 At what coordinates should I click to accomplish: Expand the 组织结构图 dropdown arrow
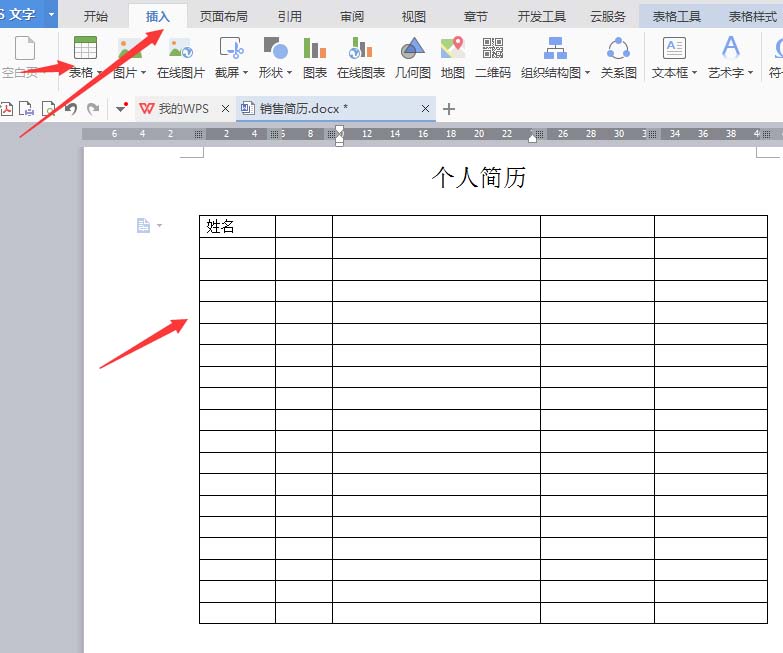587,73
